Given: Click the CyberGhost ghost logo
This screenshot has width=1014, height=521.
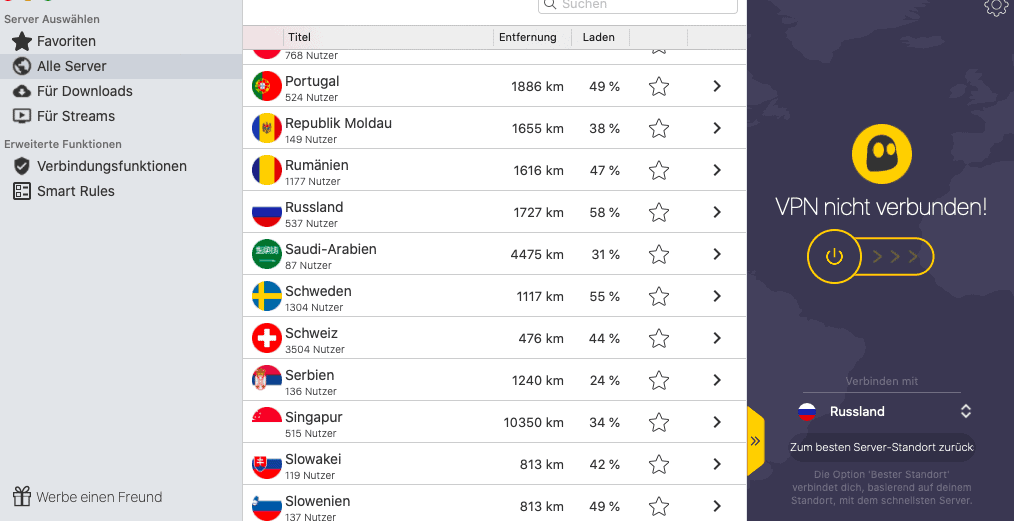Looking at the screenshot, I should tap(882, 154).
